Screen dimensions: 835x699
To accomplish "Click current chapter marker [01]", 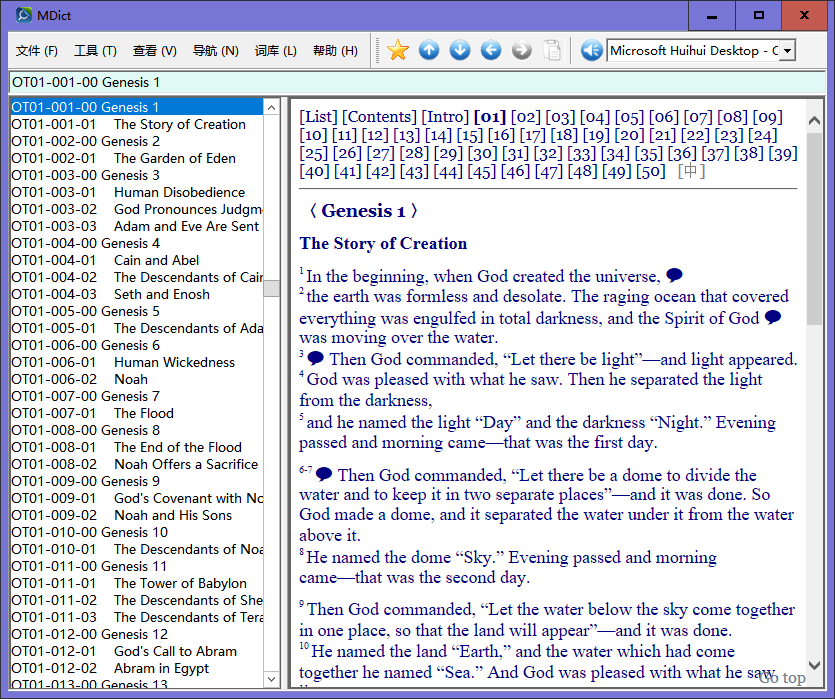I will coord(490,117).
